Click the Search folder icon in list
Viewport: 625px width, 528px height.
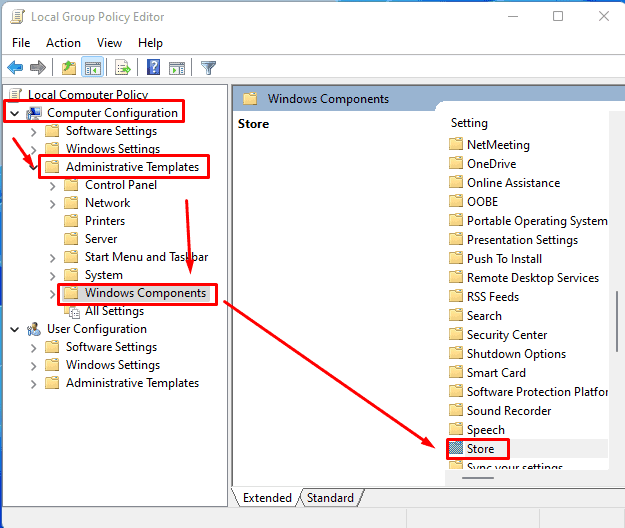[x=456, y=315]
